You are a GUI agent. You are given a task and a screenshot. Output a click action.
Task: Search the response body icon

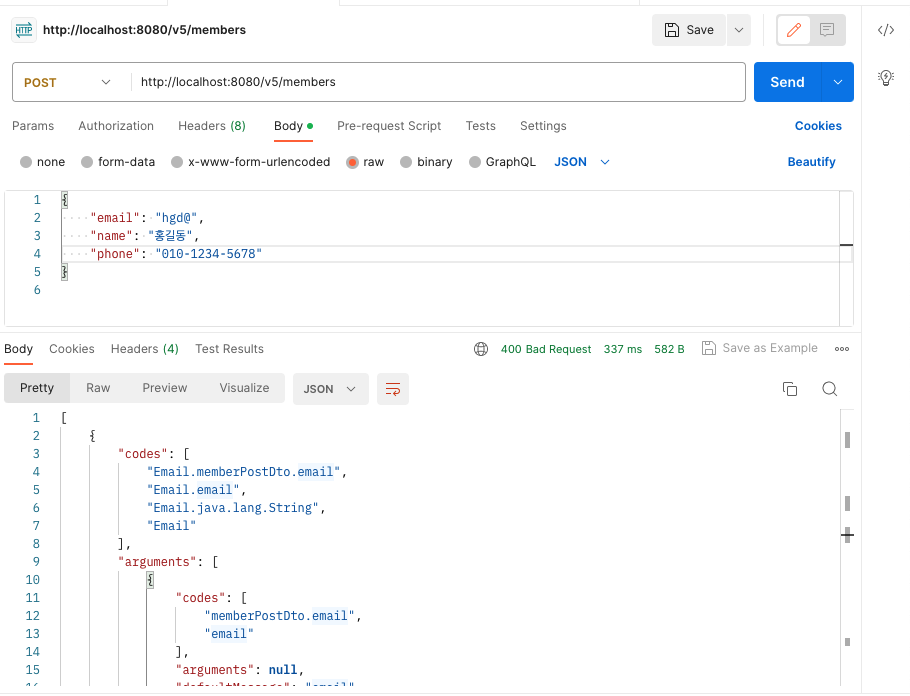829,389
